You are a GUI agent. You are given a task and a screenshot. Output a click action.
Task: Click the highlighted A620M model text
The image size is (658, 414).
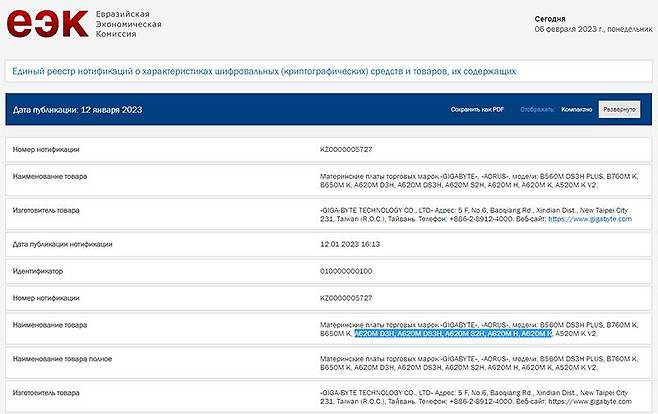point(453,333)
